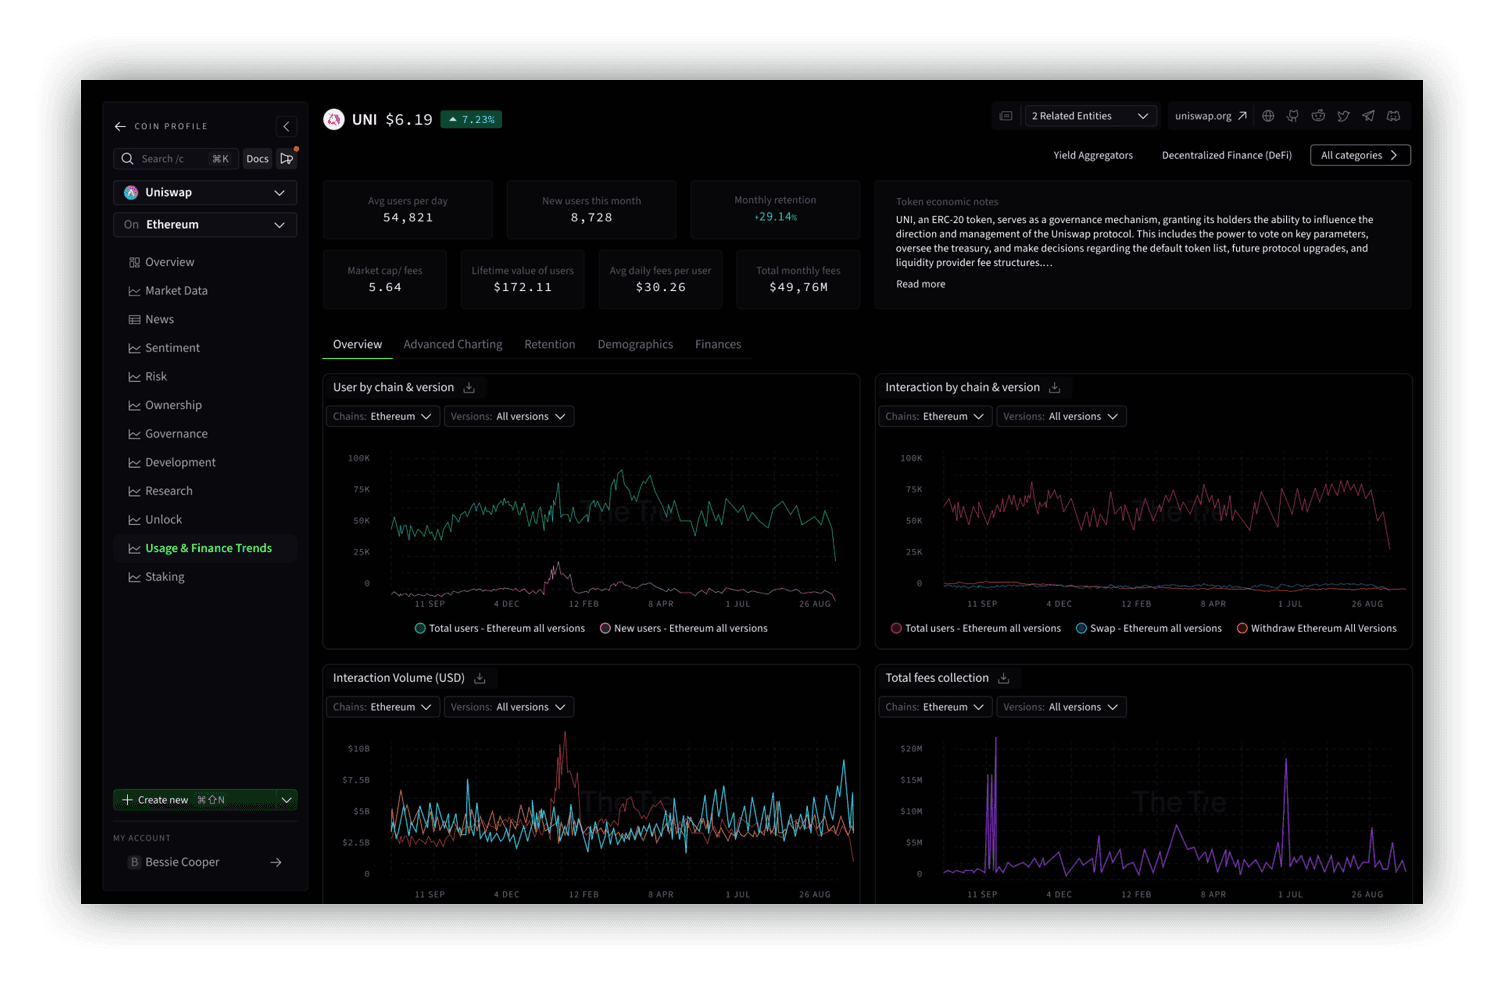Switch to the Advanced Charting tab
Screen dimensions: 1504x985
pyautogui.click(x=453, y=345)
